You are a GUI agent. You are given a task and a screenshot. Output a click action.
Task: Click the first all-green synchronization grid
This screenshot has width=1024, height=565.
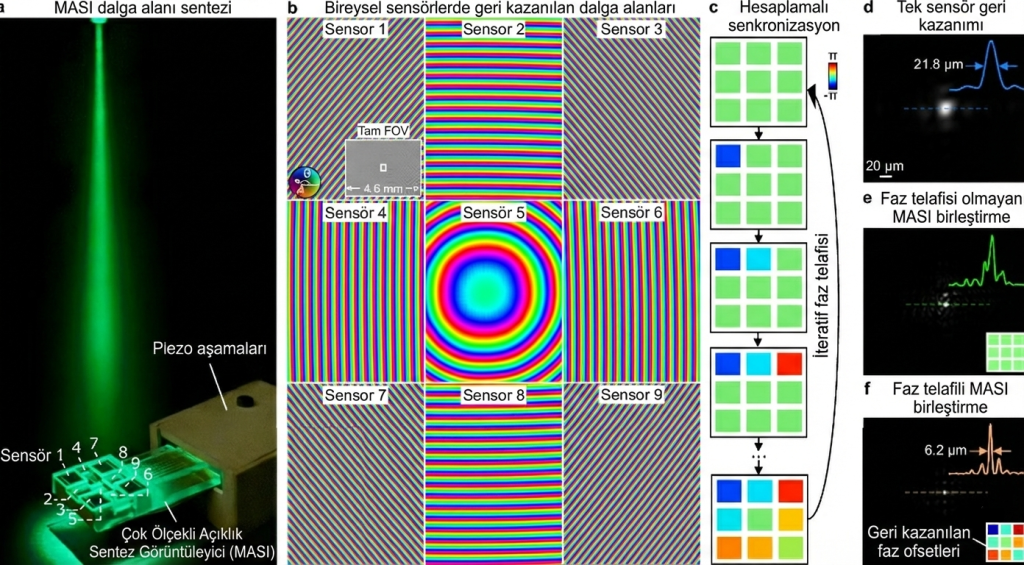[x=757, y=81]
